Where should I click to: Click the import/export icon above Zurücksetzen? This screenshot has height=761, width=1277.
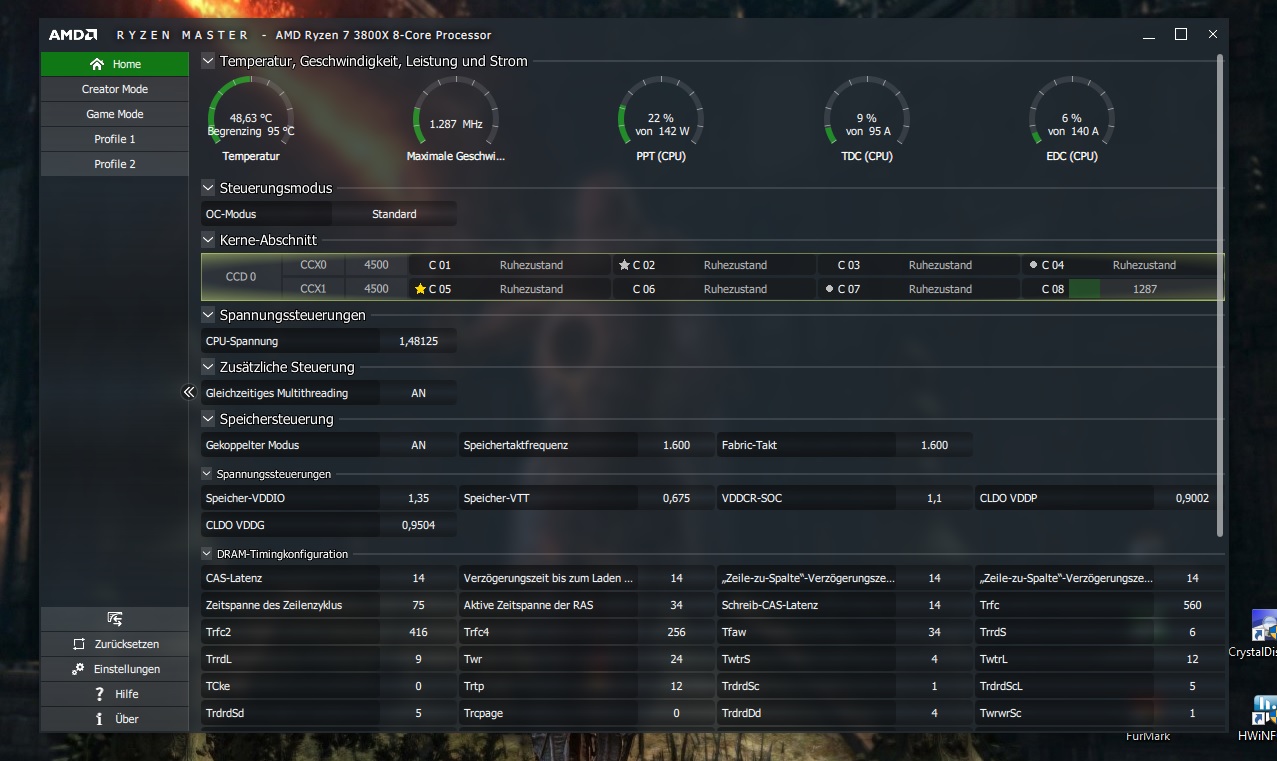[114, 619]
